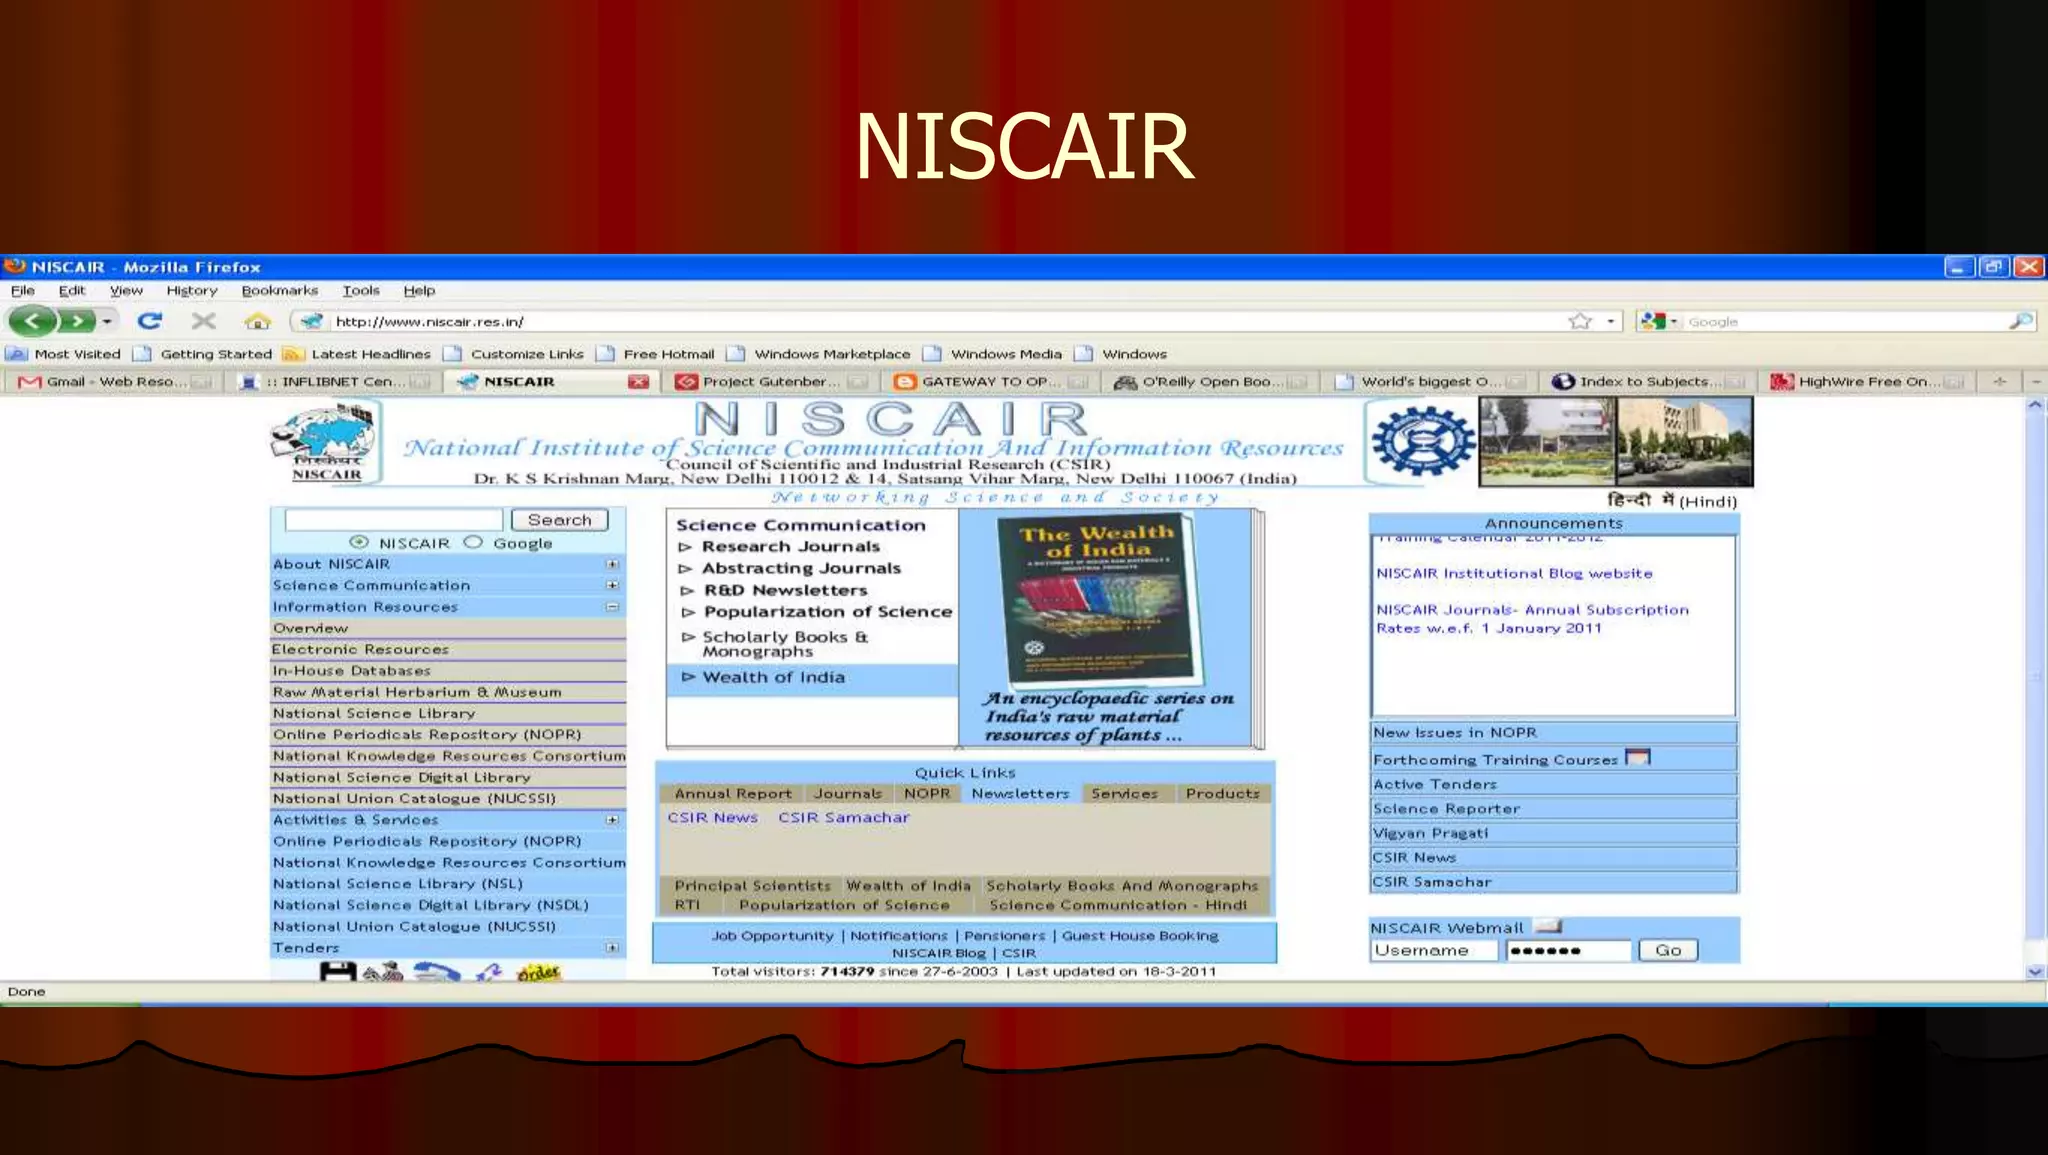Click the Most Visited bookmark icon
The image size is (2048, 1155).
point(17,354)
